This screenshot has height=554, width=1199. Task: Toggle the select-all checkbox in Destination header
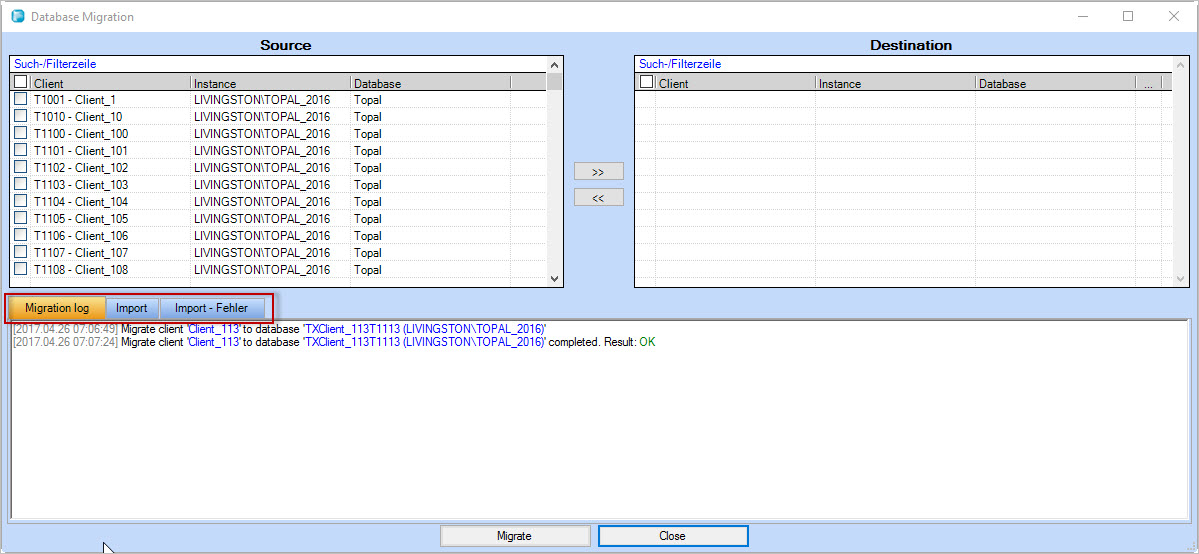646,83
